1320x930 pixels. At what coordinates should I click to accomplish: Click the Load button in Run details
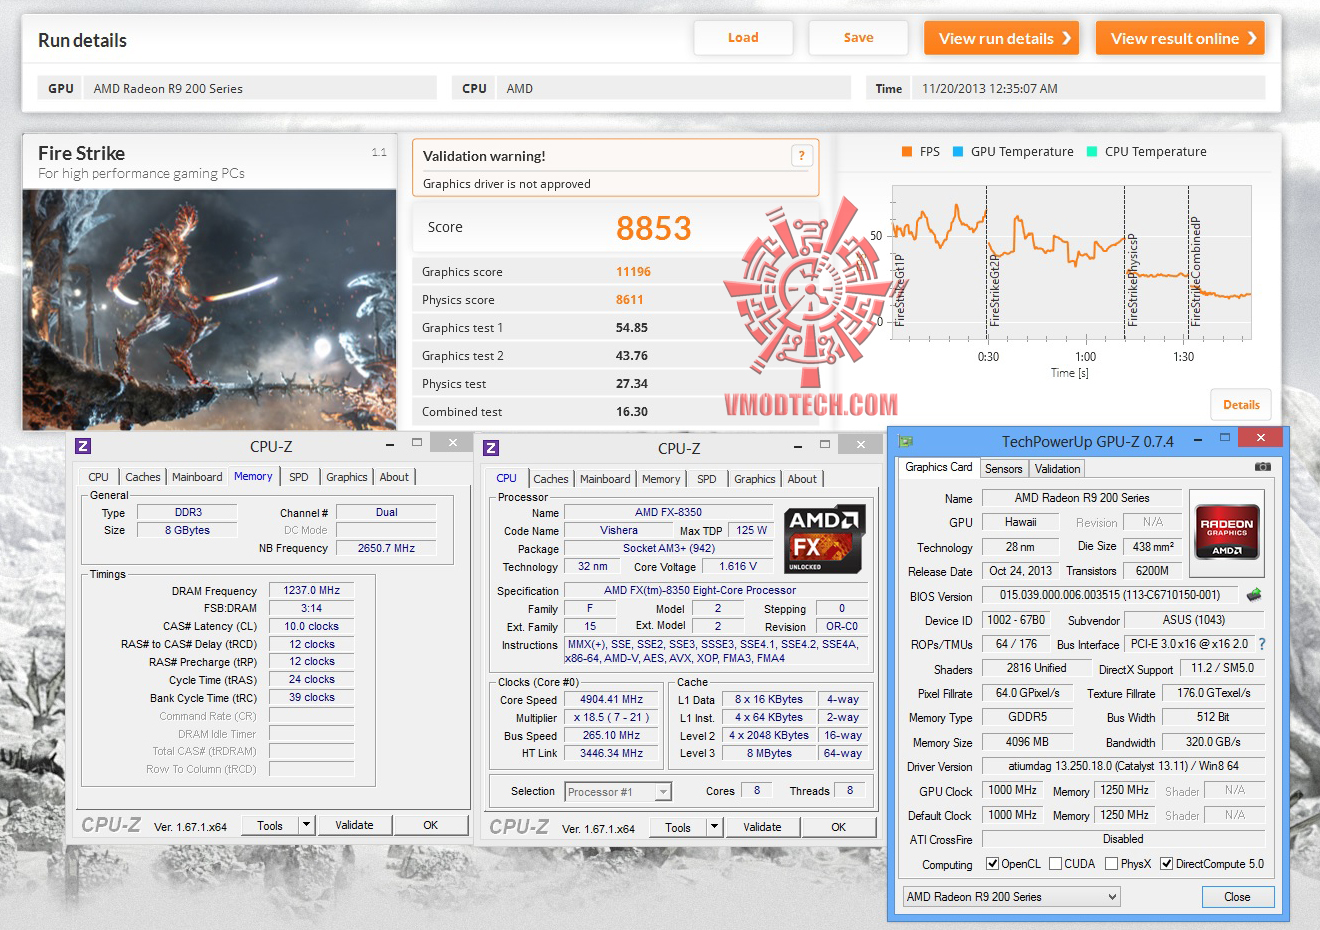tap(743, 38)
